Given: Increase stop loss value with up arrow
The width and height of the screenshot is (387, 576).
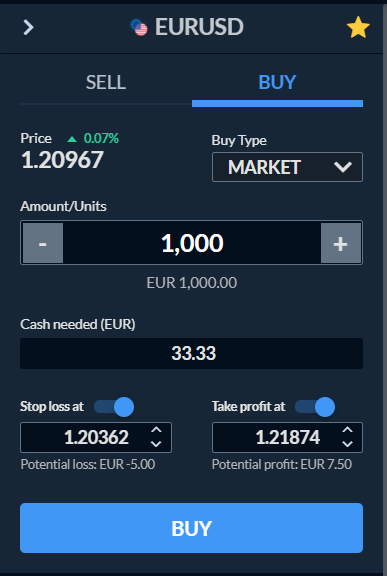Looking at the screenshot, I should (156, 430).
